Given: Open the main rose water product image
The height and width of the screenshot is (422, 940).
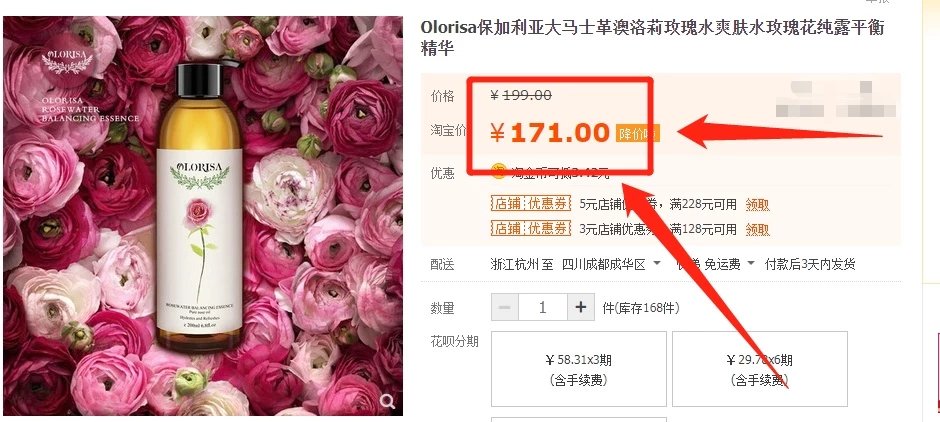Looking at the screenshot, I should tap(203, 216).
